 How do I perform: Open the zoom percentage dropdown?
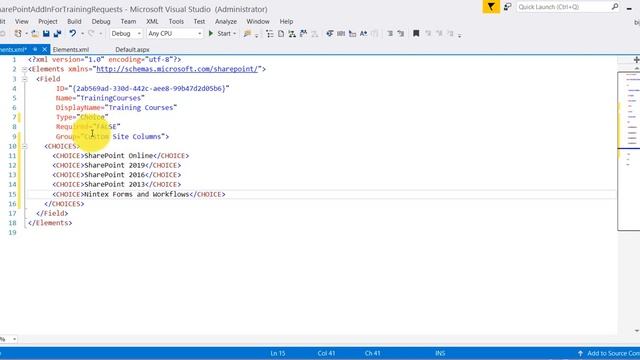tap(15, 339)
